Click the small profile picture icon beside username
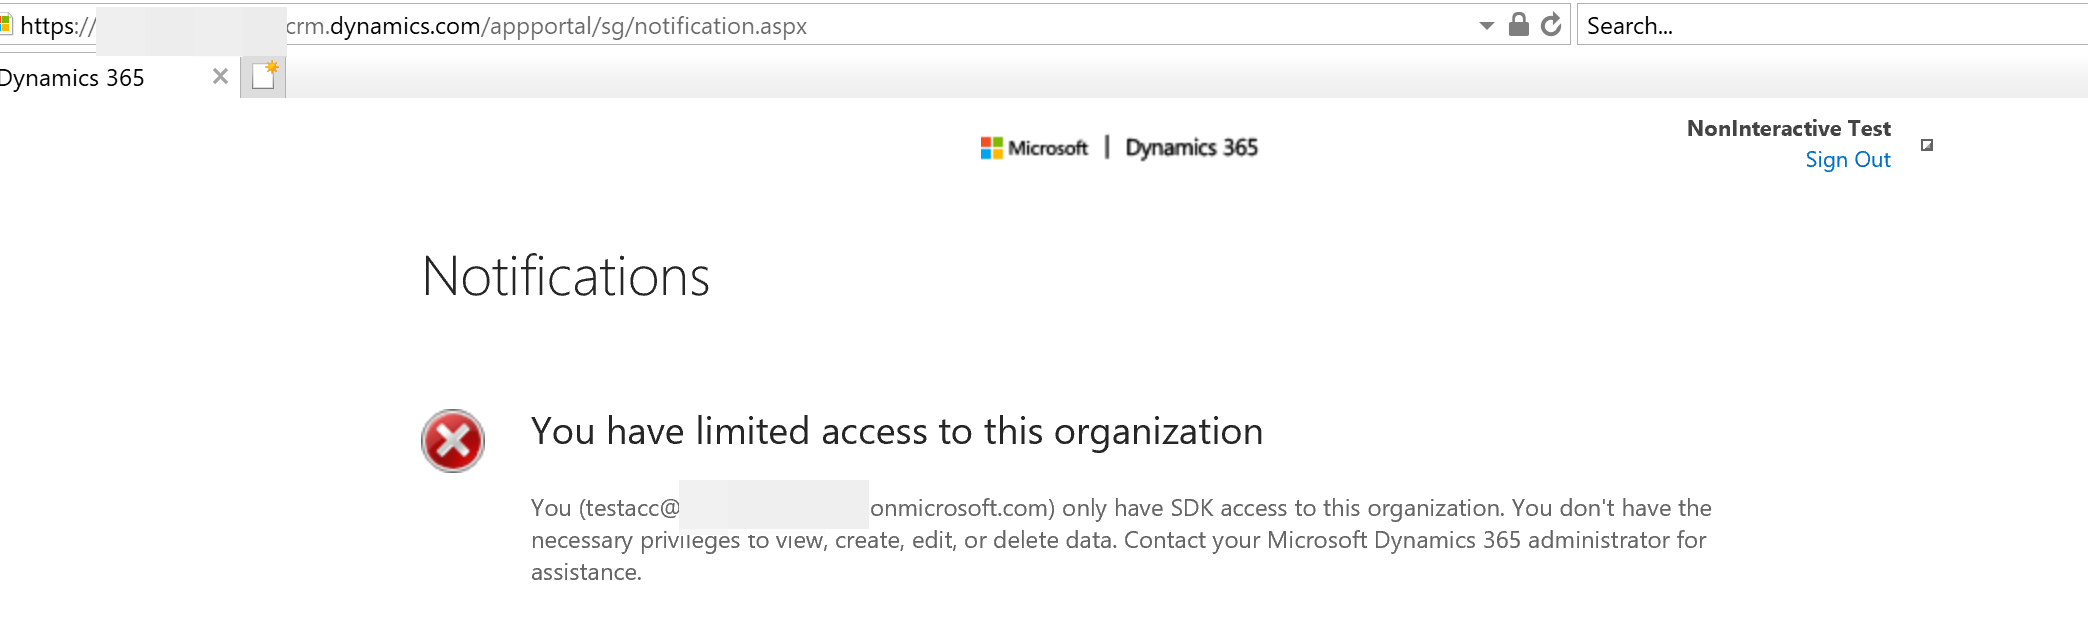This screenshot has width=2088, height=641. pos(1927,145)
